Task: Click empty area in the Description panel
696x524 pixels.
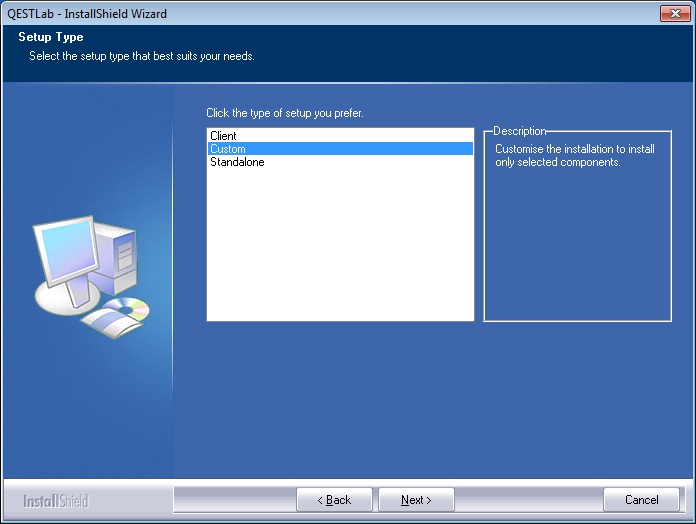Action: click(x=577, y=250)
